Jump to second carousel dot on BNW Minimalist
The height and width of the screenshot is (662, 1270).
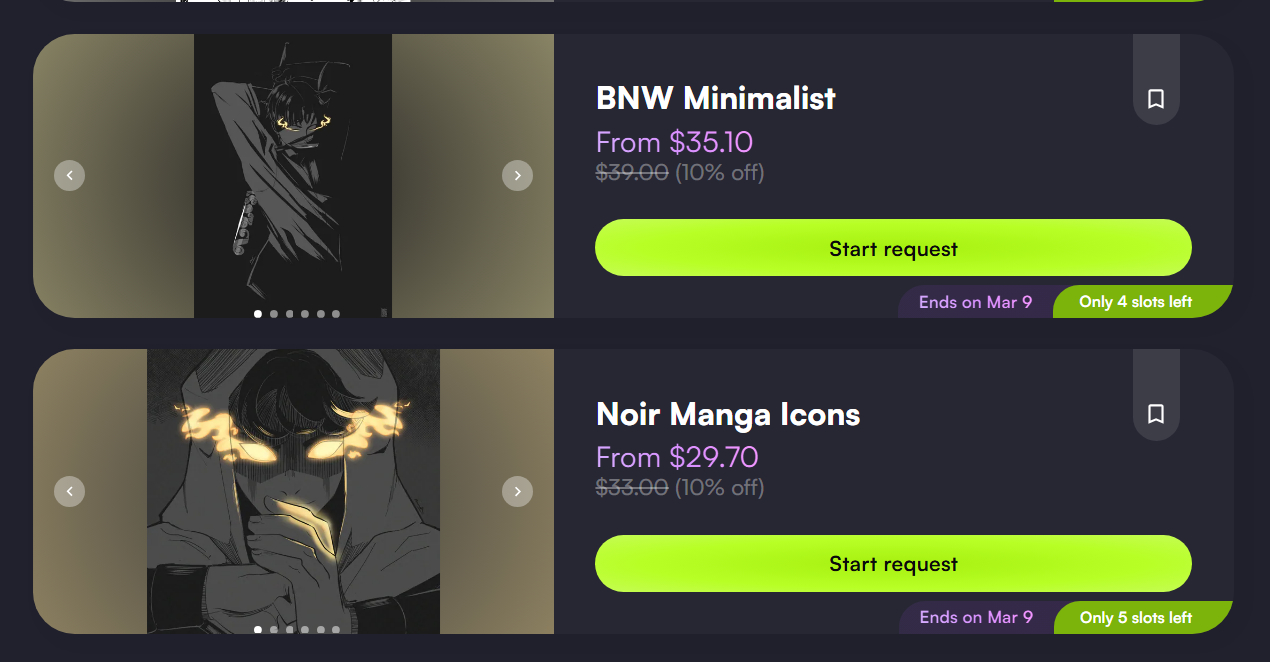[274, 314]
